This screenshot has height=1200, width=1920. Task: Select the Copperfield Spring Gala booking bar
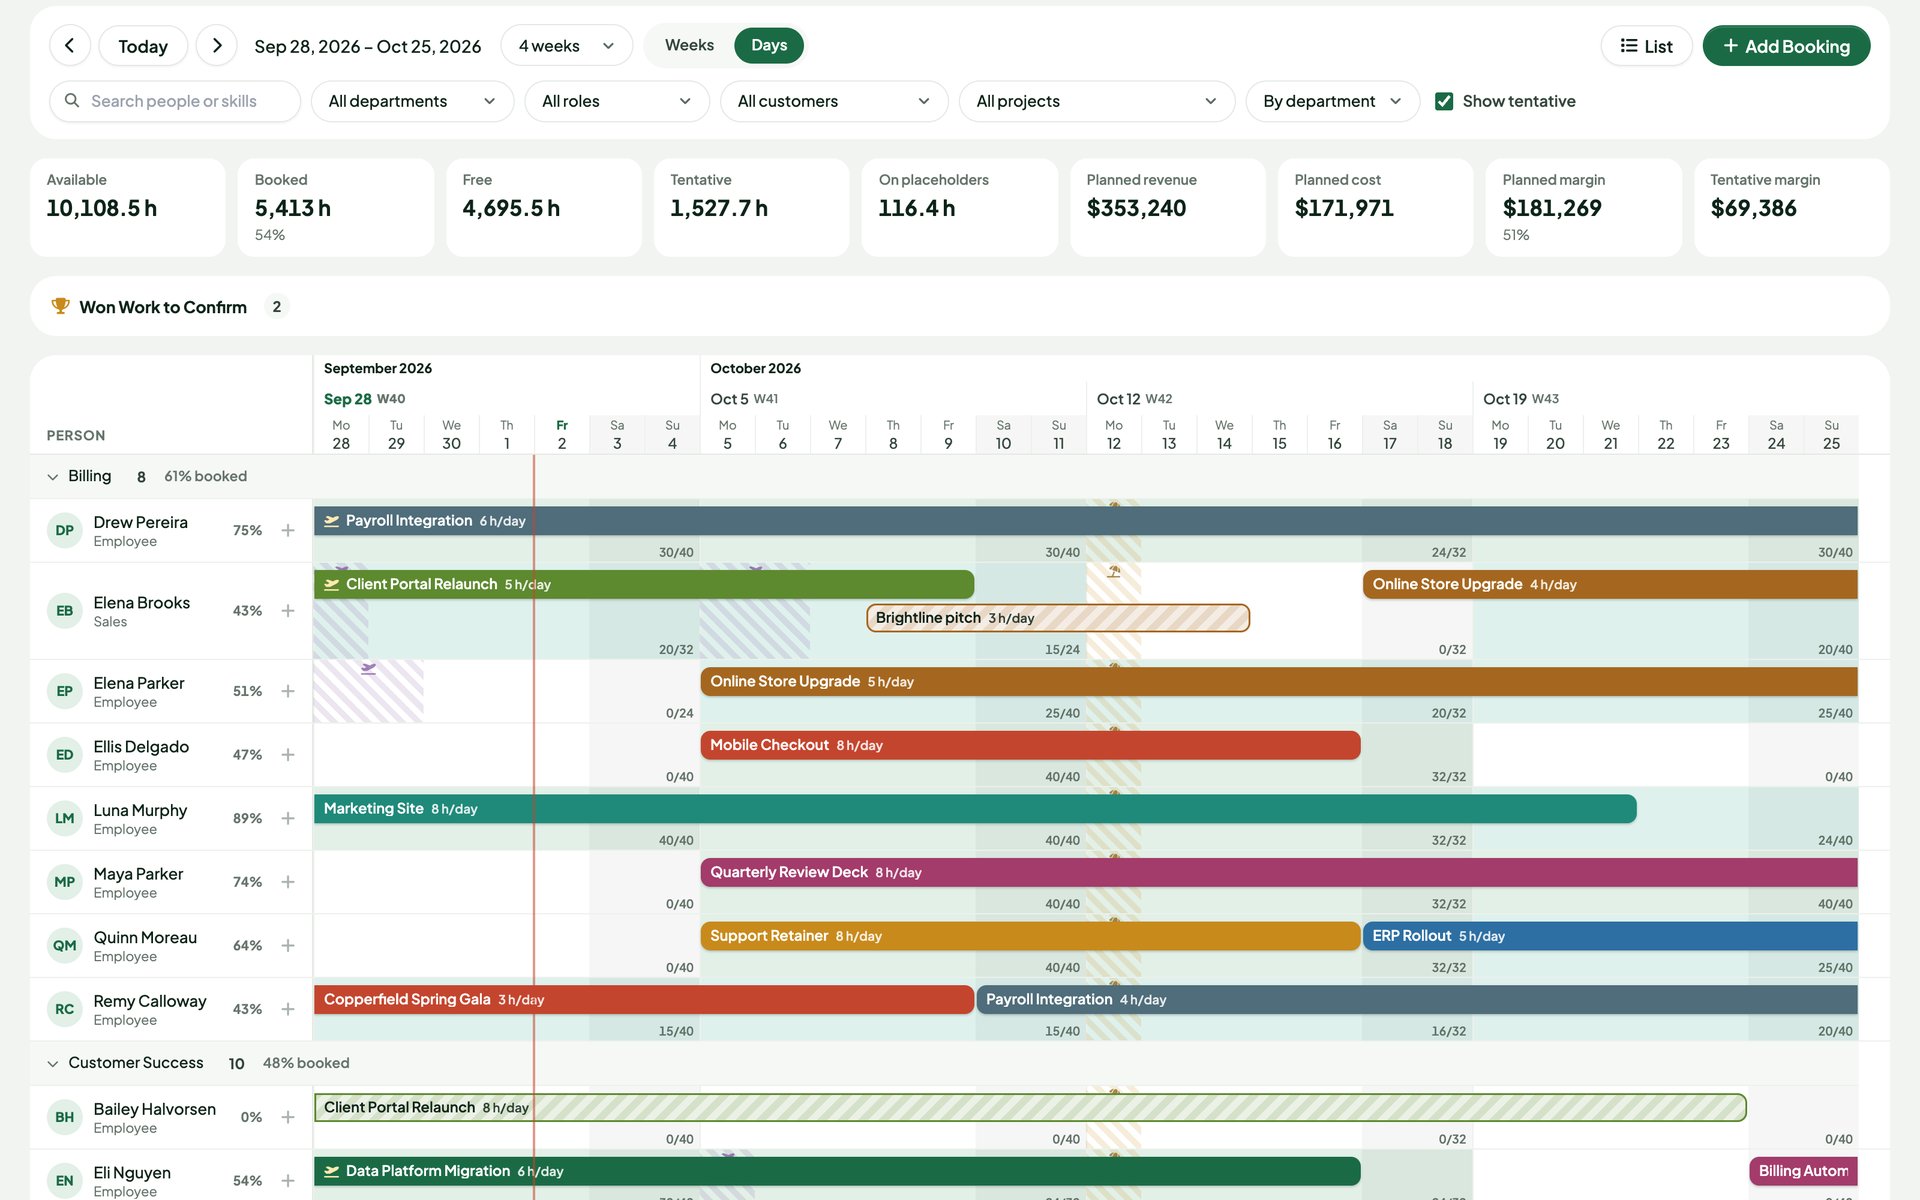pyautogui.click(x=644, y=1000)
